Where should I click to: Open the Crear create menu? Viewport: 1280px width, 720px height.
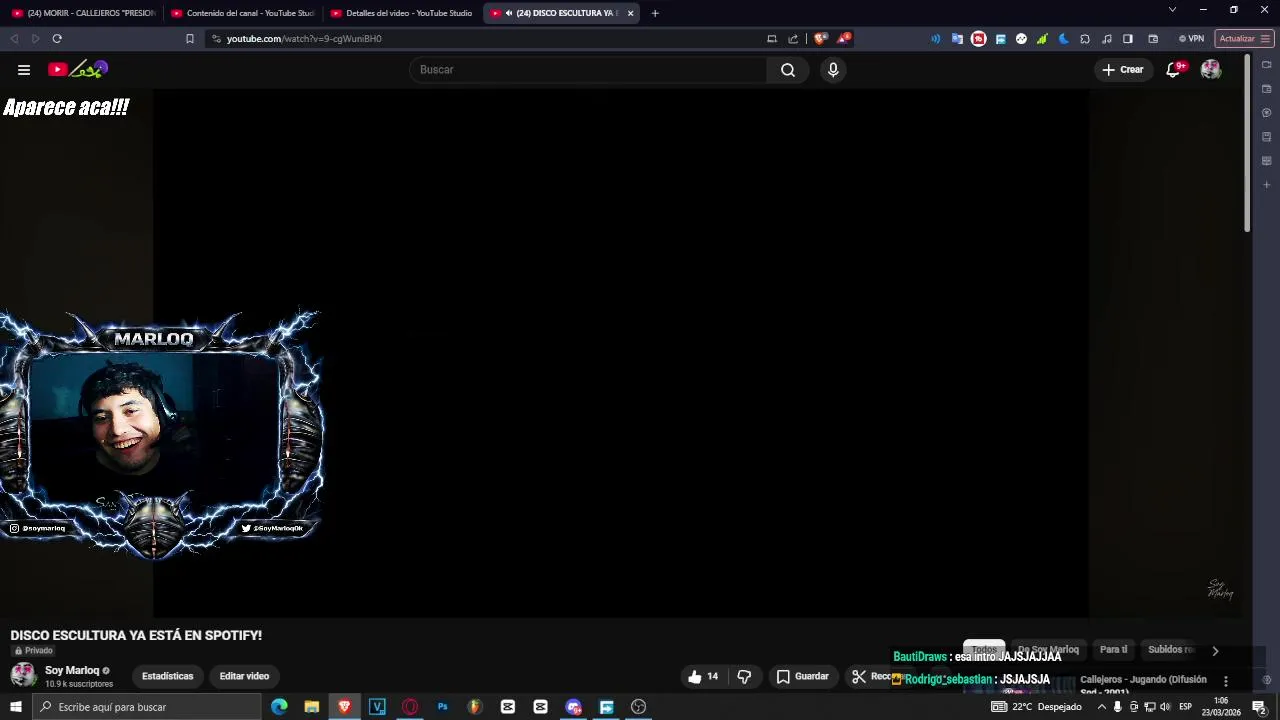point(1123,70)
